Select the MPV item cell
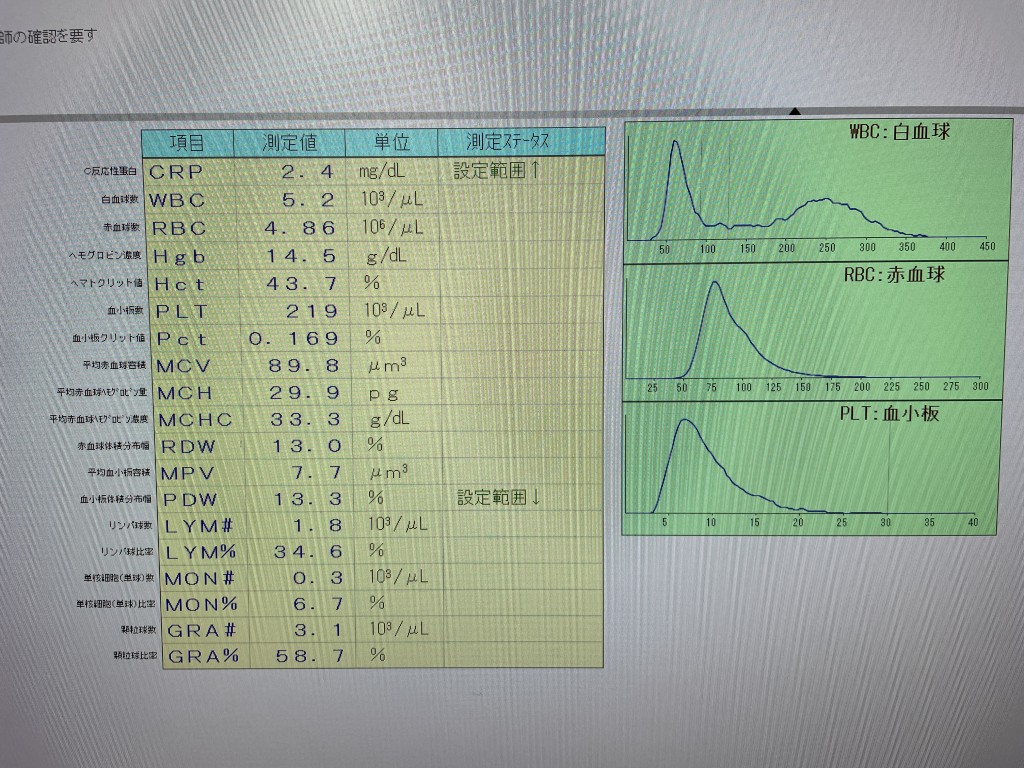The width and height of the screenshot is (1024, 768). tap(204, 473)
